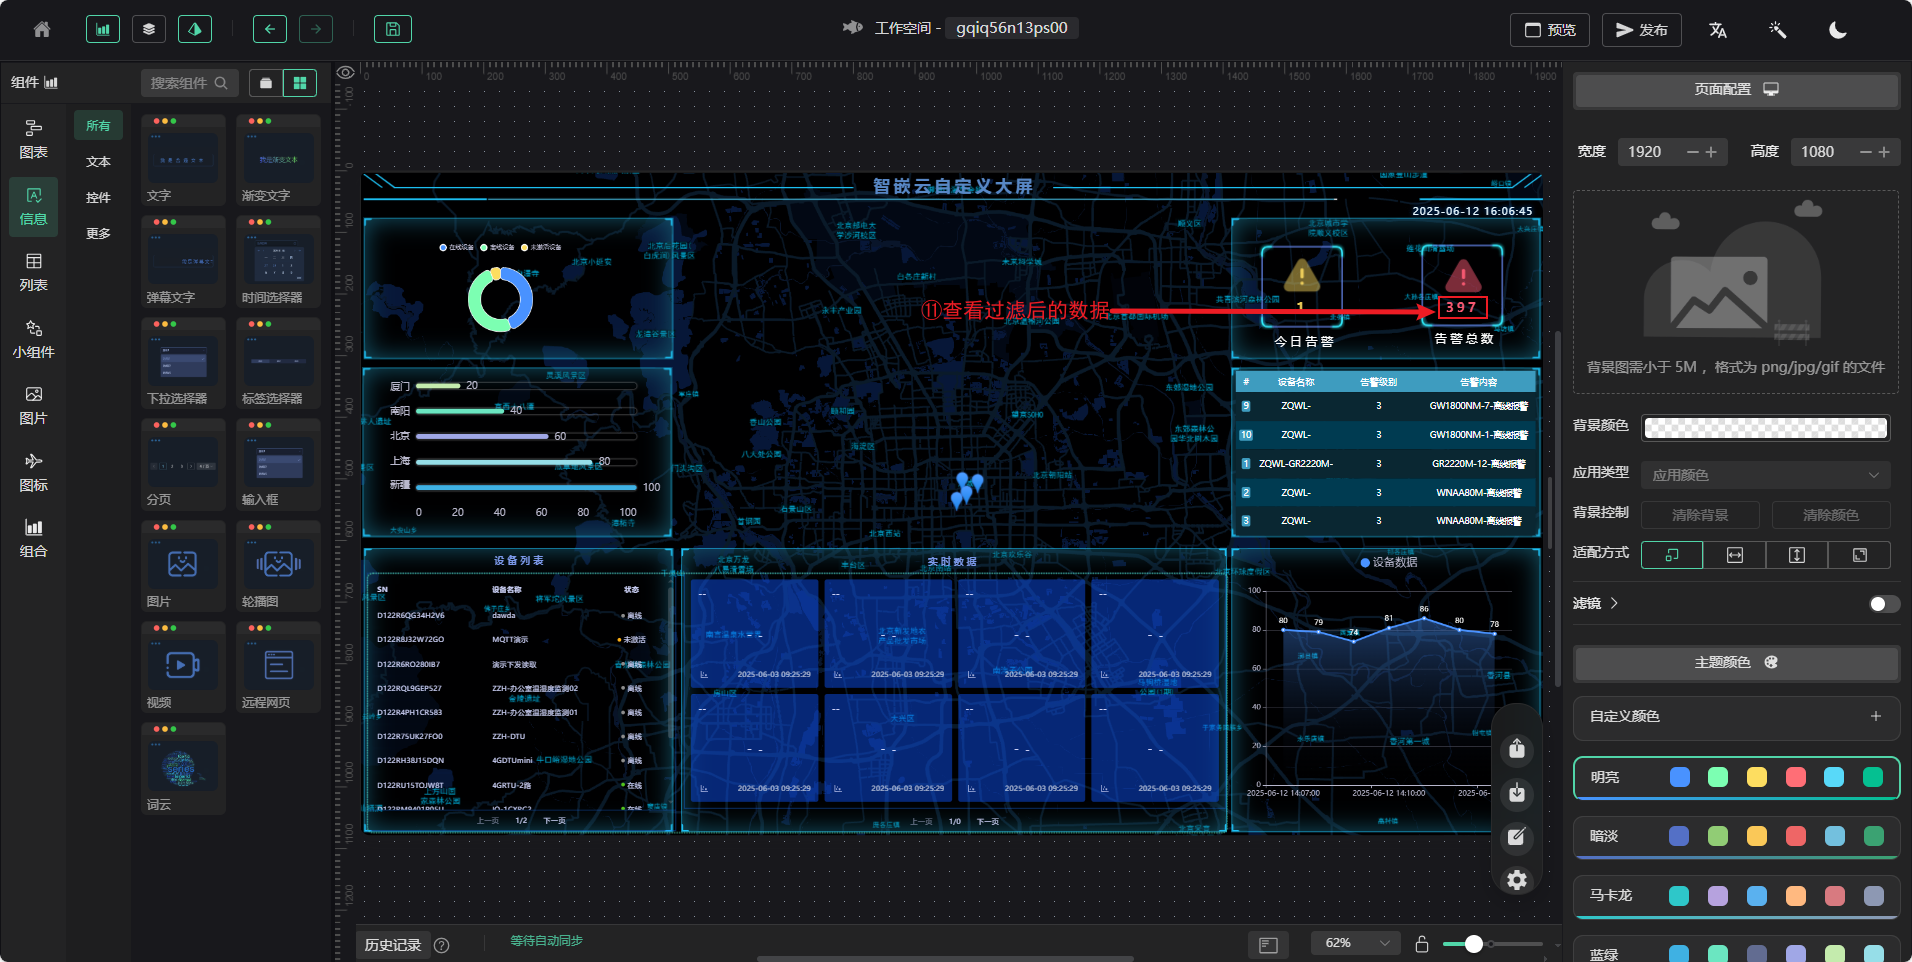1912x962 pixels.
Task: Switch component list to grid view
Action: coord(299,83)
